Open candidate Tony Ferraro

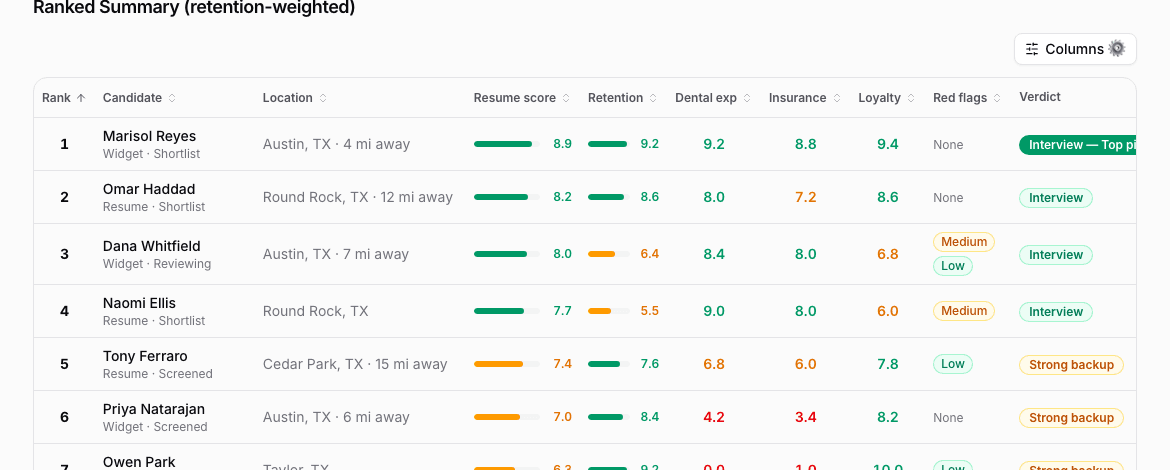[145, 356]
